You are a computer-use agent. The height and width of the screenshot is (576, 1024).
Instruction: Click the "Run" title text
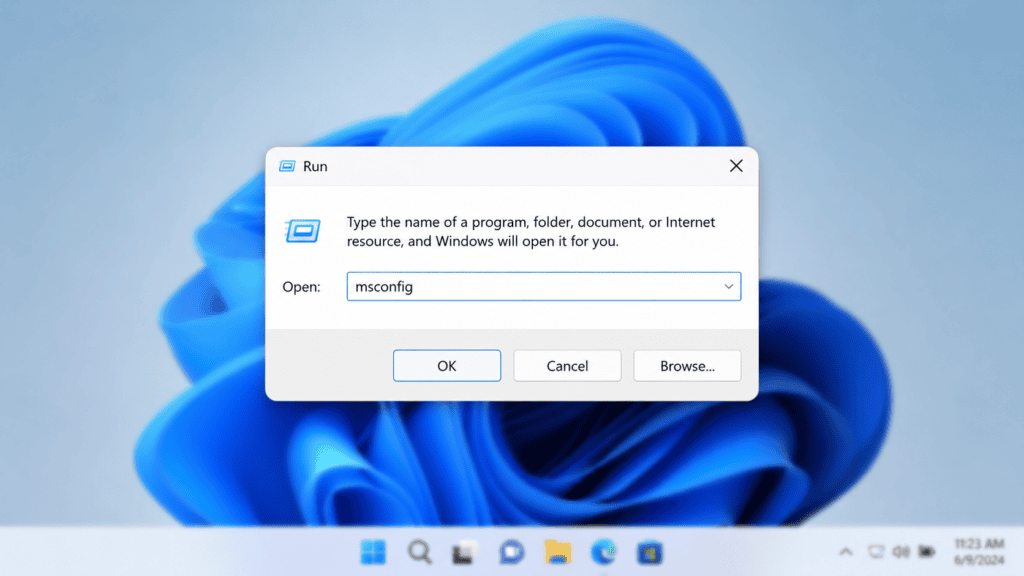click(x=315, y=167)
